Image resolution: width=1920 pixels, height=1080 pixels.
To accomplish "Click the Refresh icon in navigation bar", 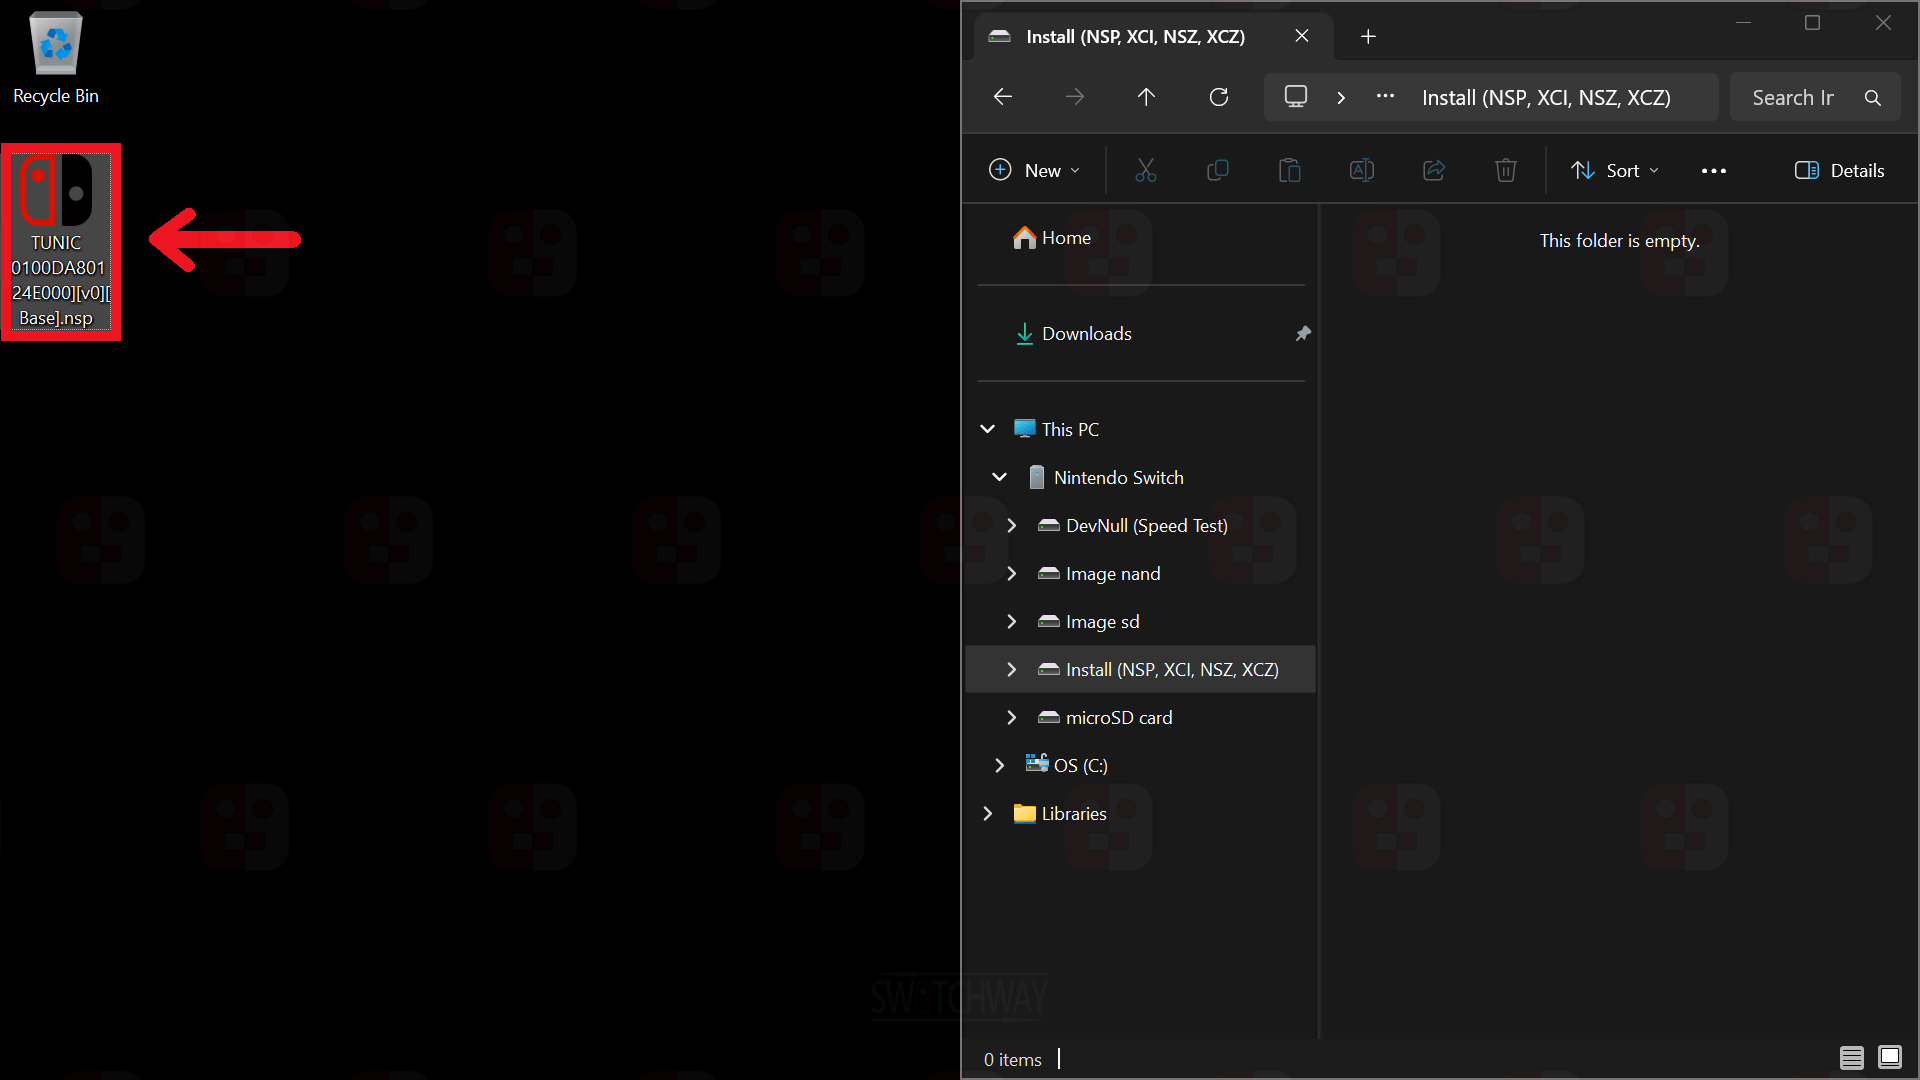I will [1218, 97].
